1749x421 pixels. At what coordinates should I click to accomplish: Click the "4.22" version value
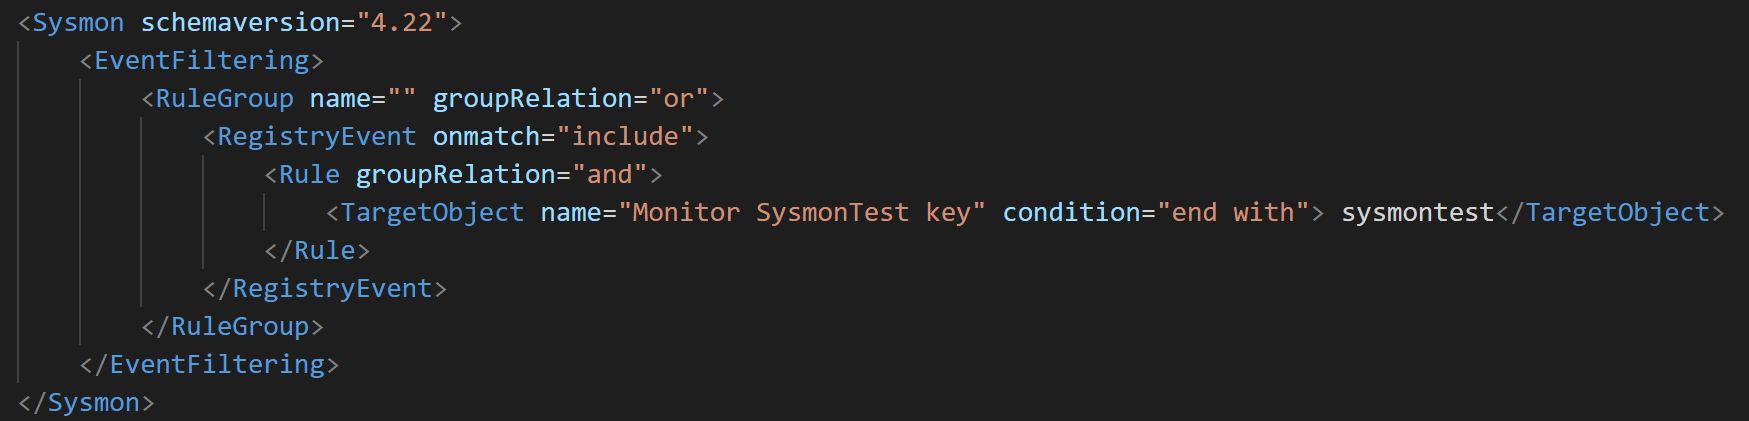coord(402,22)
